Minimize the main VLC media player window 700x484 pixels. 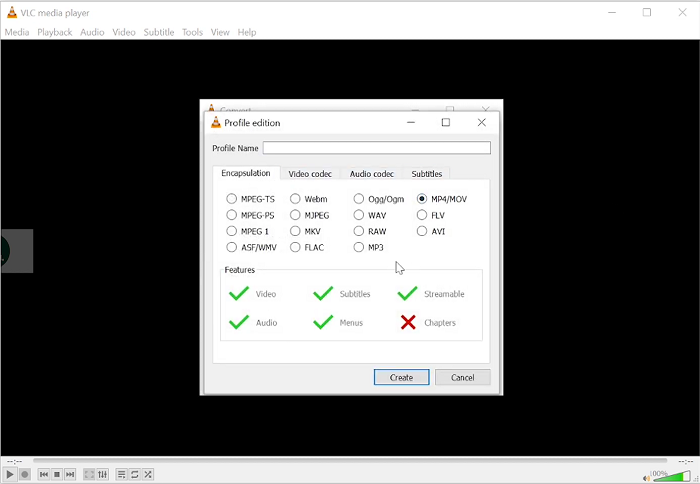[612, 13]
